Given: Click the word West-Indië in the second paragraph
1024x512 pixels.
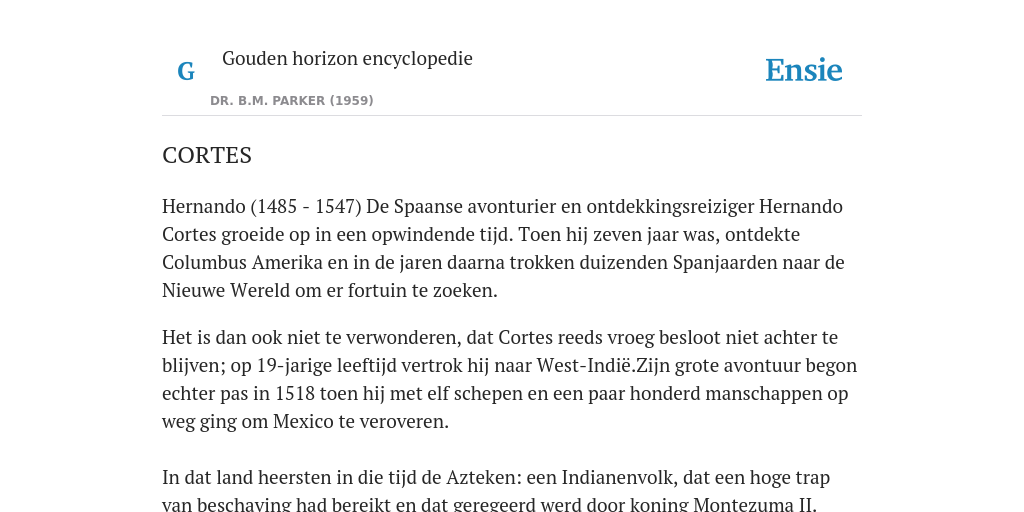Looking at the screenshot, I should 585,366.
